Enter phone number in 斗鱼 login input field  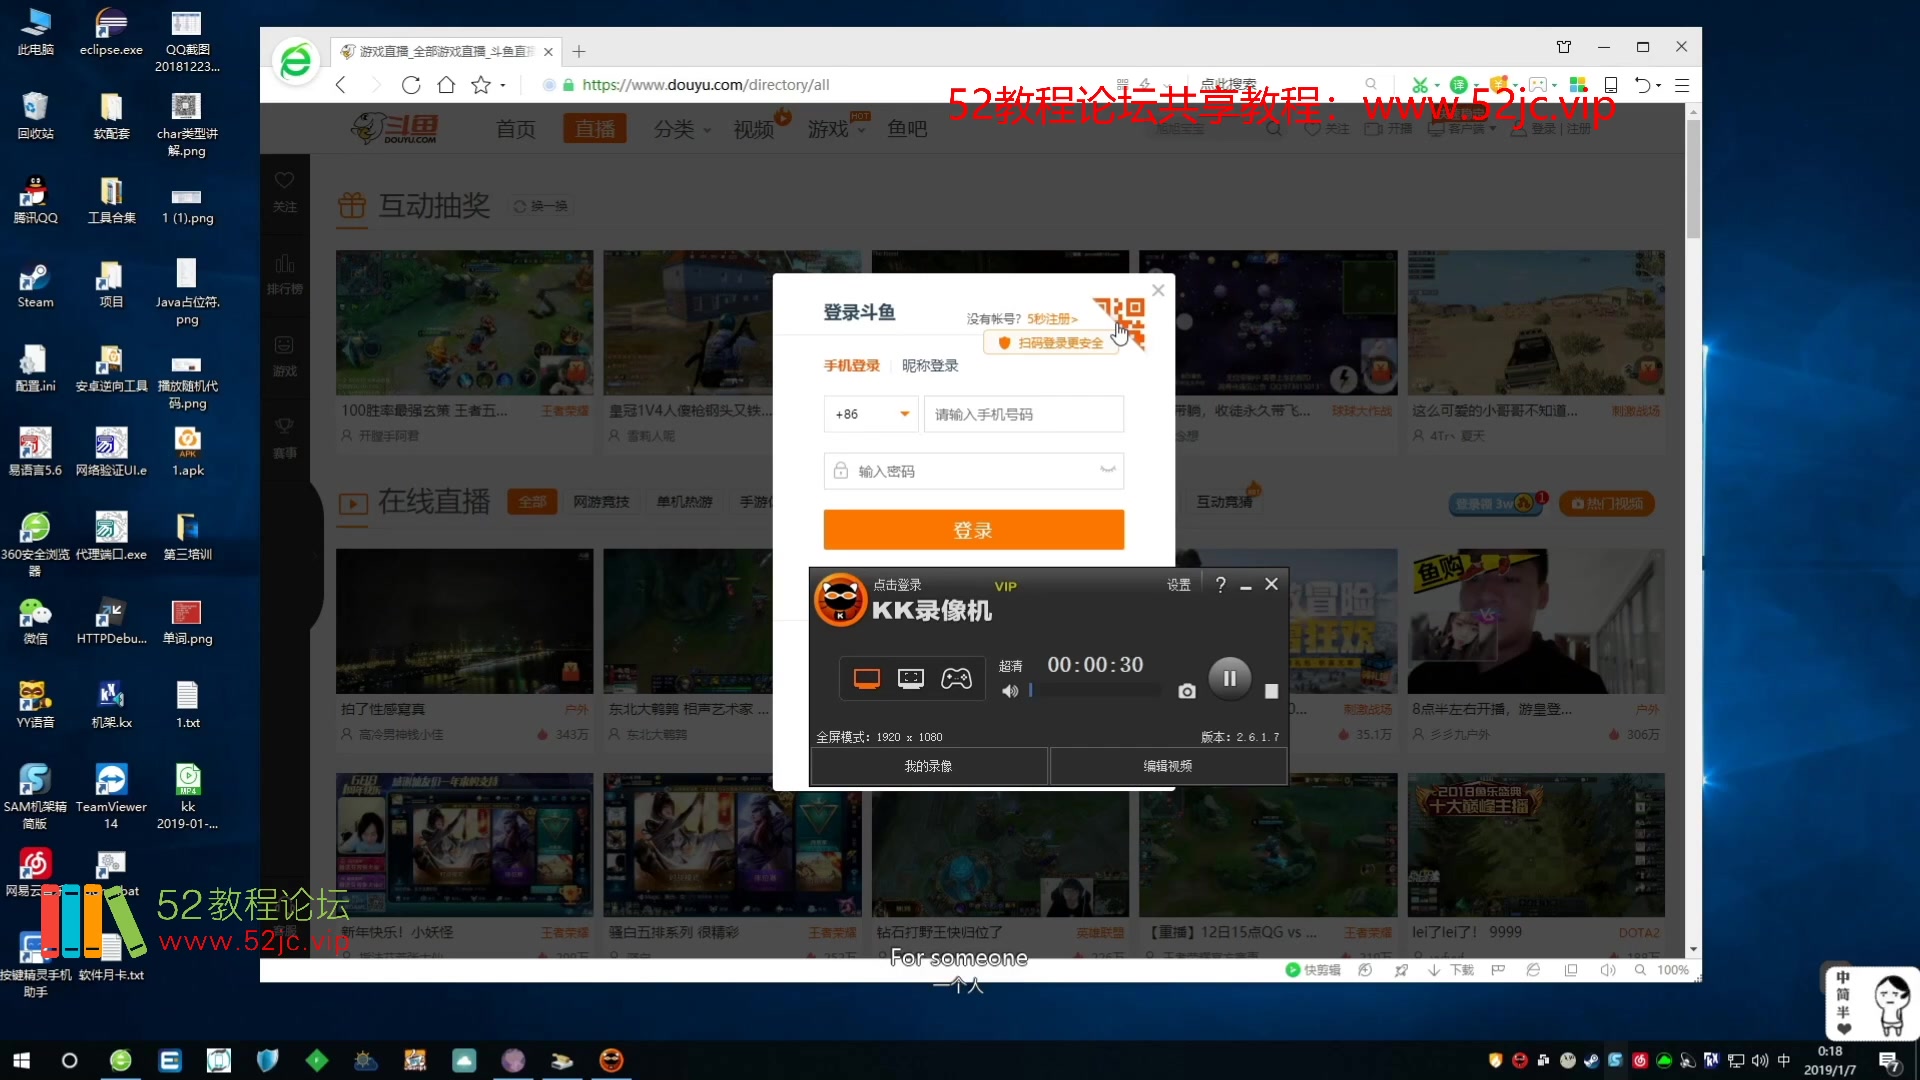click(1023, 414)
